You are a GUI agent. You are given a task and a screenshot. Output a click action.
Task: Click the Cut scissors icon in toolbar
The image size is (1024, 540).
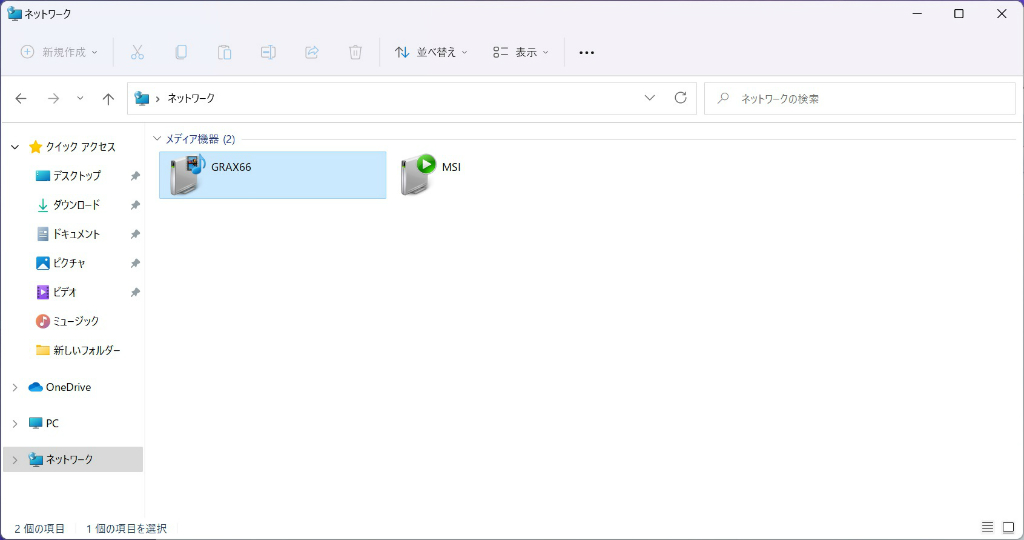click(137, 52)
